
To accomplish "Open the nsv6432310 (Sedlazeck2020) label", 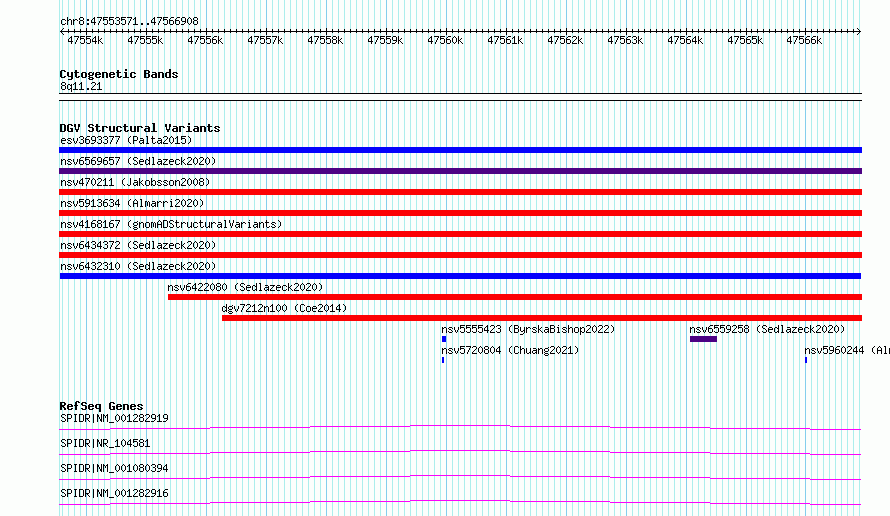I will click(138, 266).
